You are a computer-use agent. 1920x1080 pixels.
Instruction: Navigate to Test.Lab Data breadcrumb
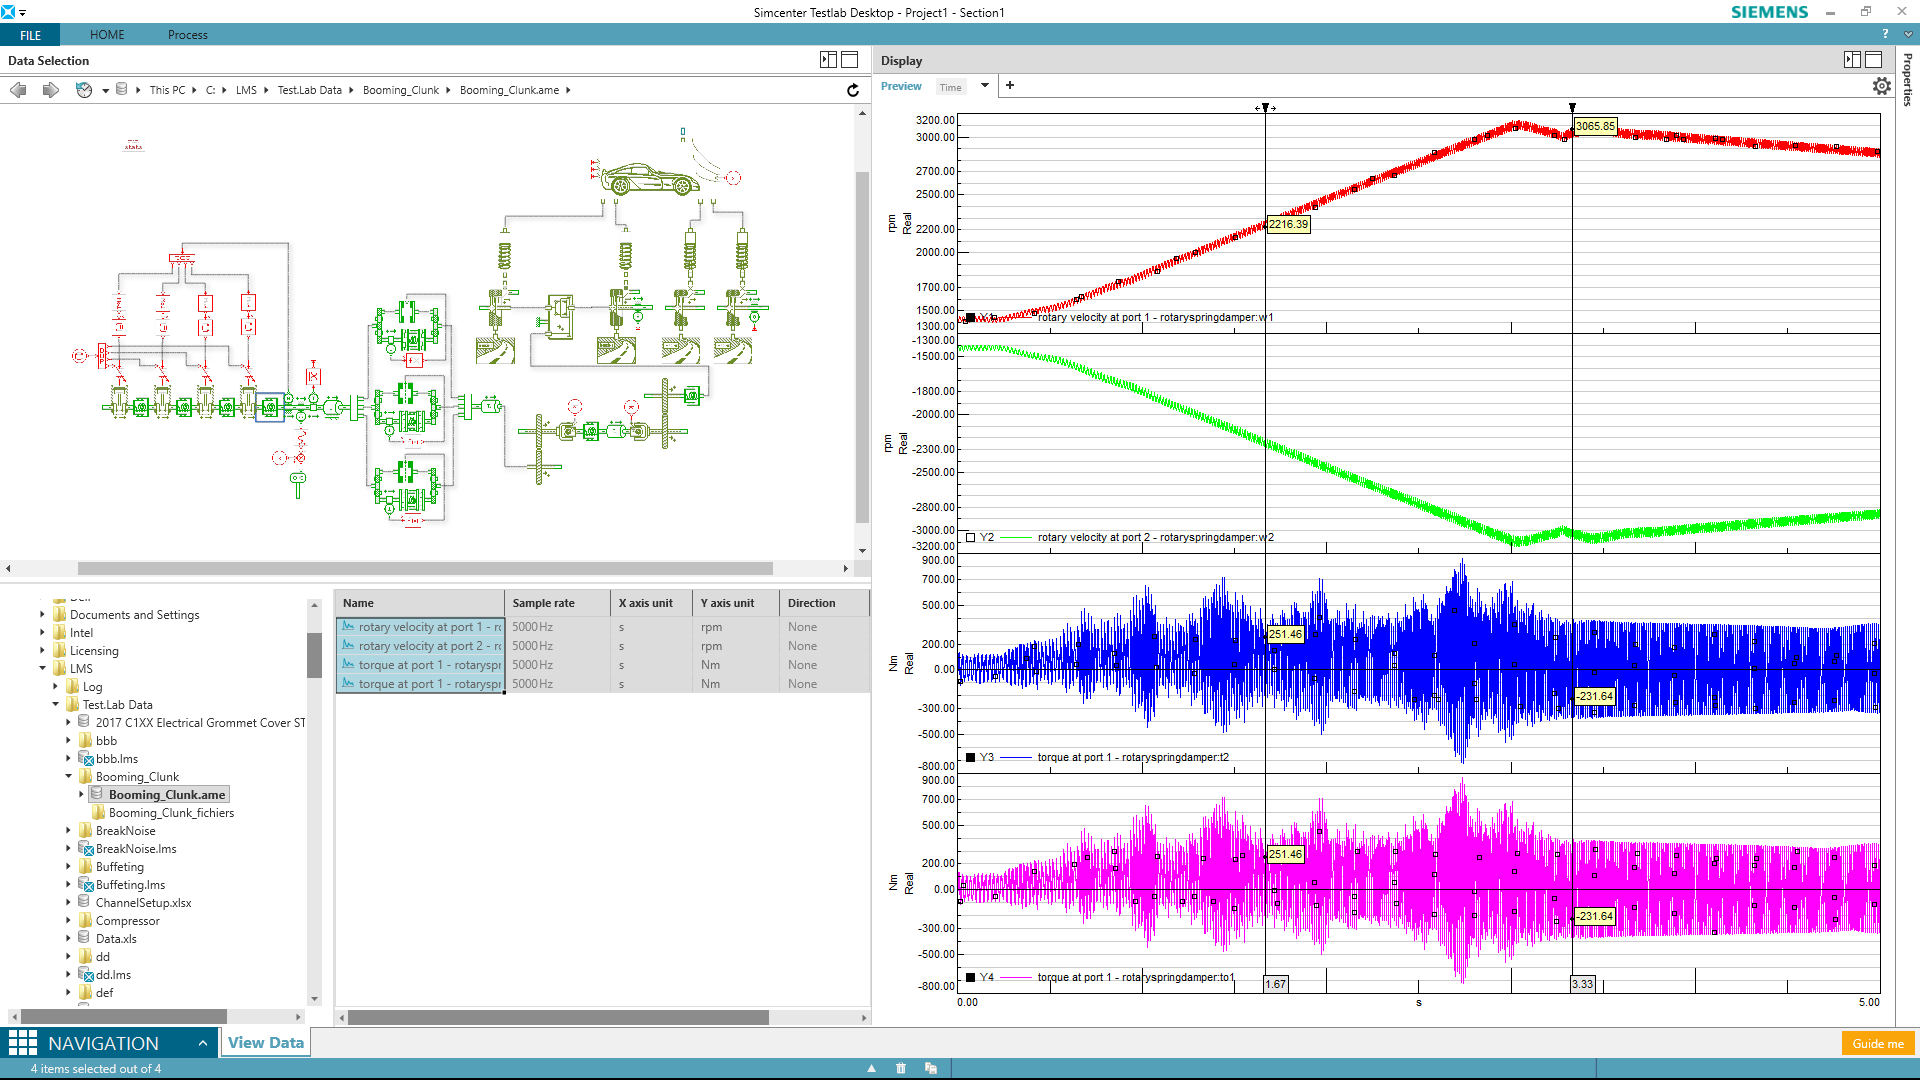point(310,90)
